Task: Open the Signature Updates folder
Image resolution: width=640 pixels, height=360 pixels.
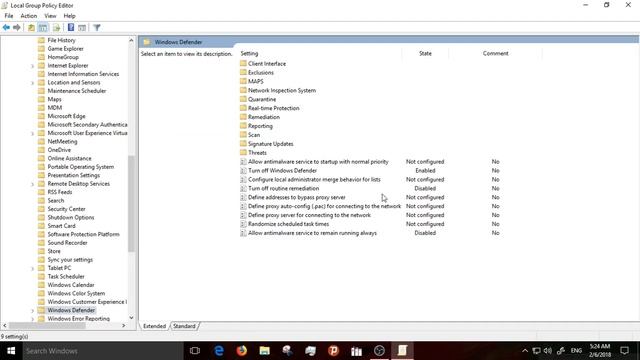Action: pyautogui.click(x=271, y=144)
